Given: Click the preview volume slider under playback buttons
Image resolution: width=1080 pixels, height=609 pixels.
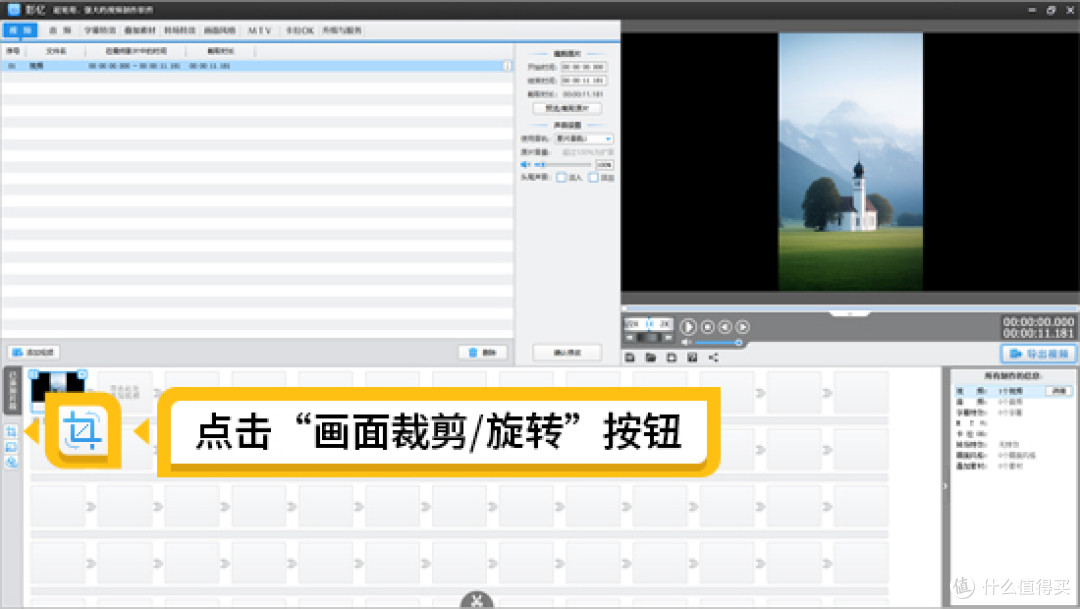Looking at the screenshot, I should 717,342.
